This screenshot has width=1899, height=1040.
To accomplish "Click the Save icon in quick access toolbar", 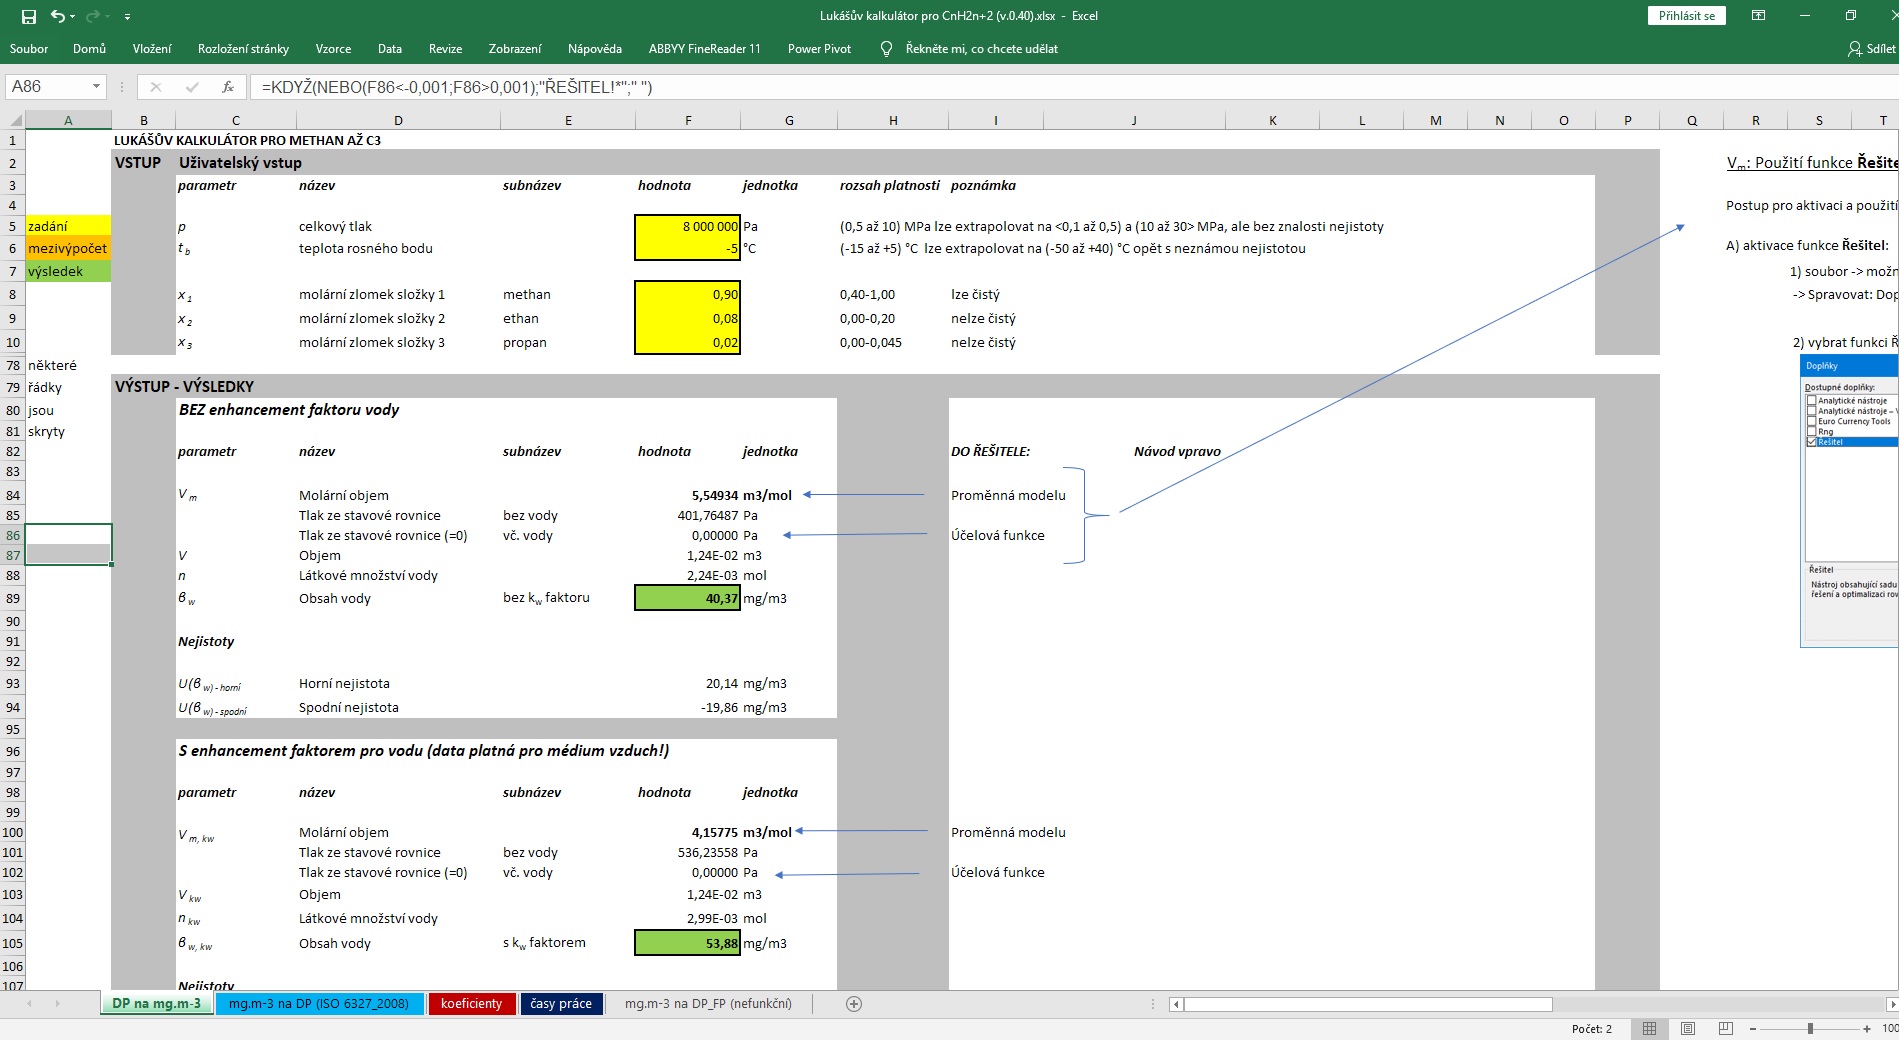I will tap(29, 16).
